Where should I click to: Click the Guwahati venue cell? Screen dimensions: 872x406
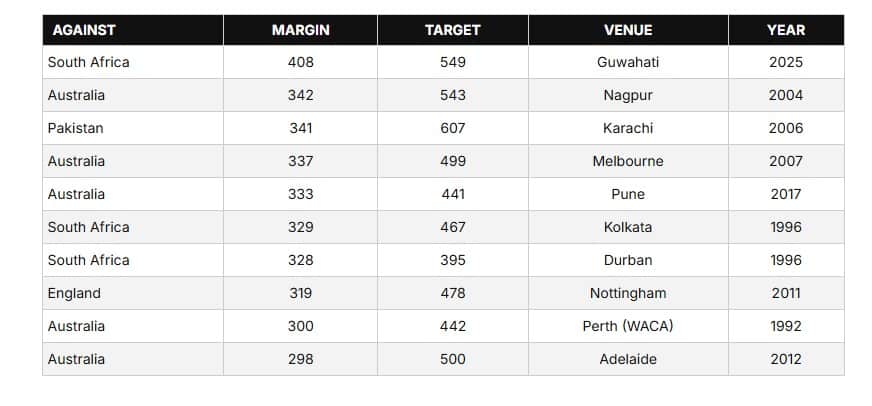click(628, 62)
